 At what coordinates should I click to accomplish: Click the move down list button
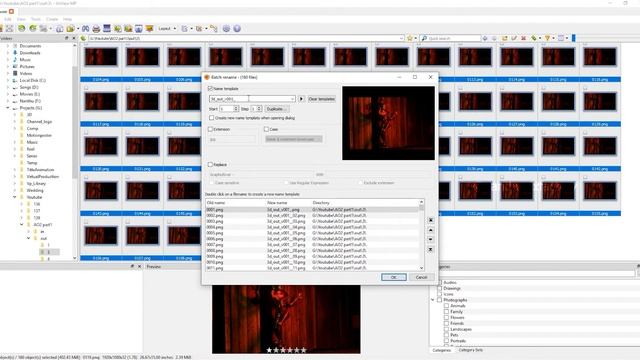point(430,240)
